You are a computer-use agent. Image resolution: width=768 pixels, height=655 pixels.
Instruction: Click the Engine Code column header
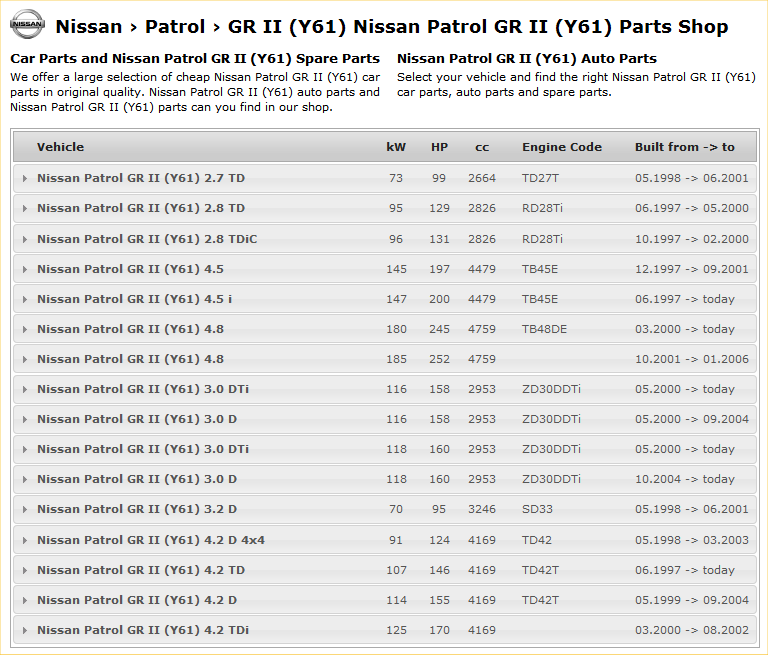point(562,147)
